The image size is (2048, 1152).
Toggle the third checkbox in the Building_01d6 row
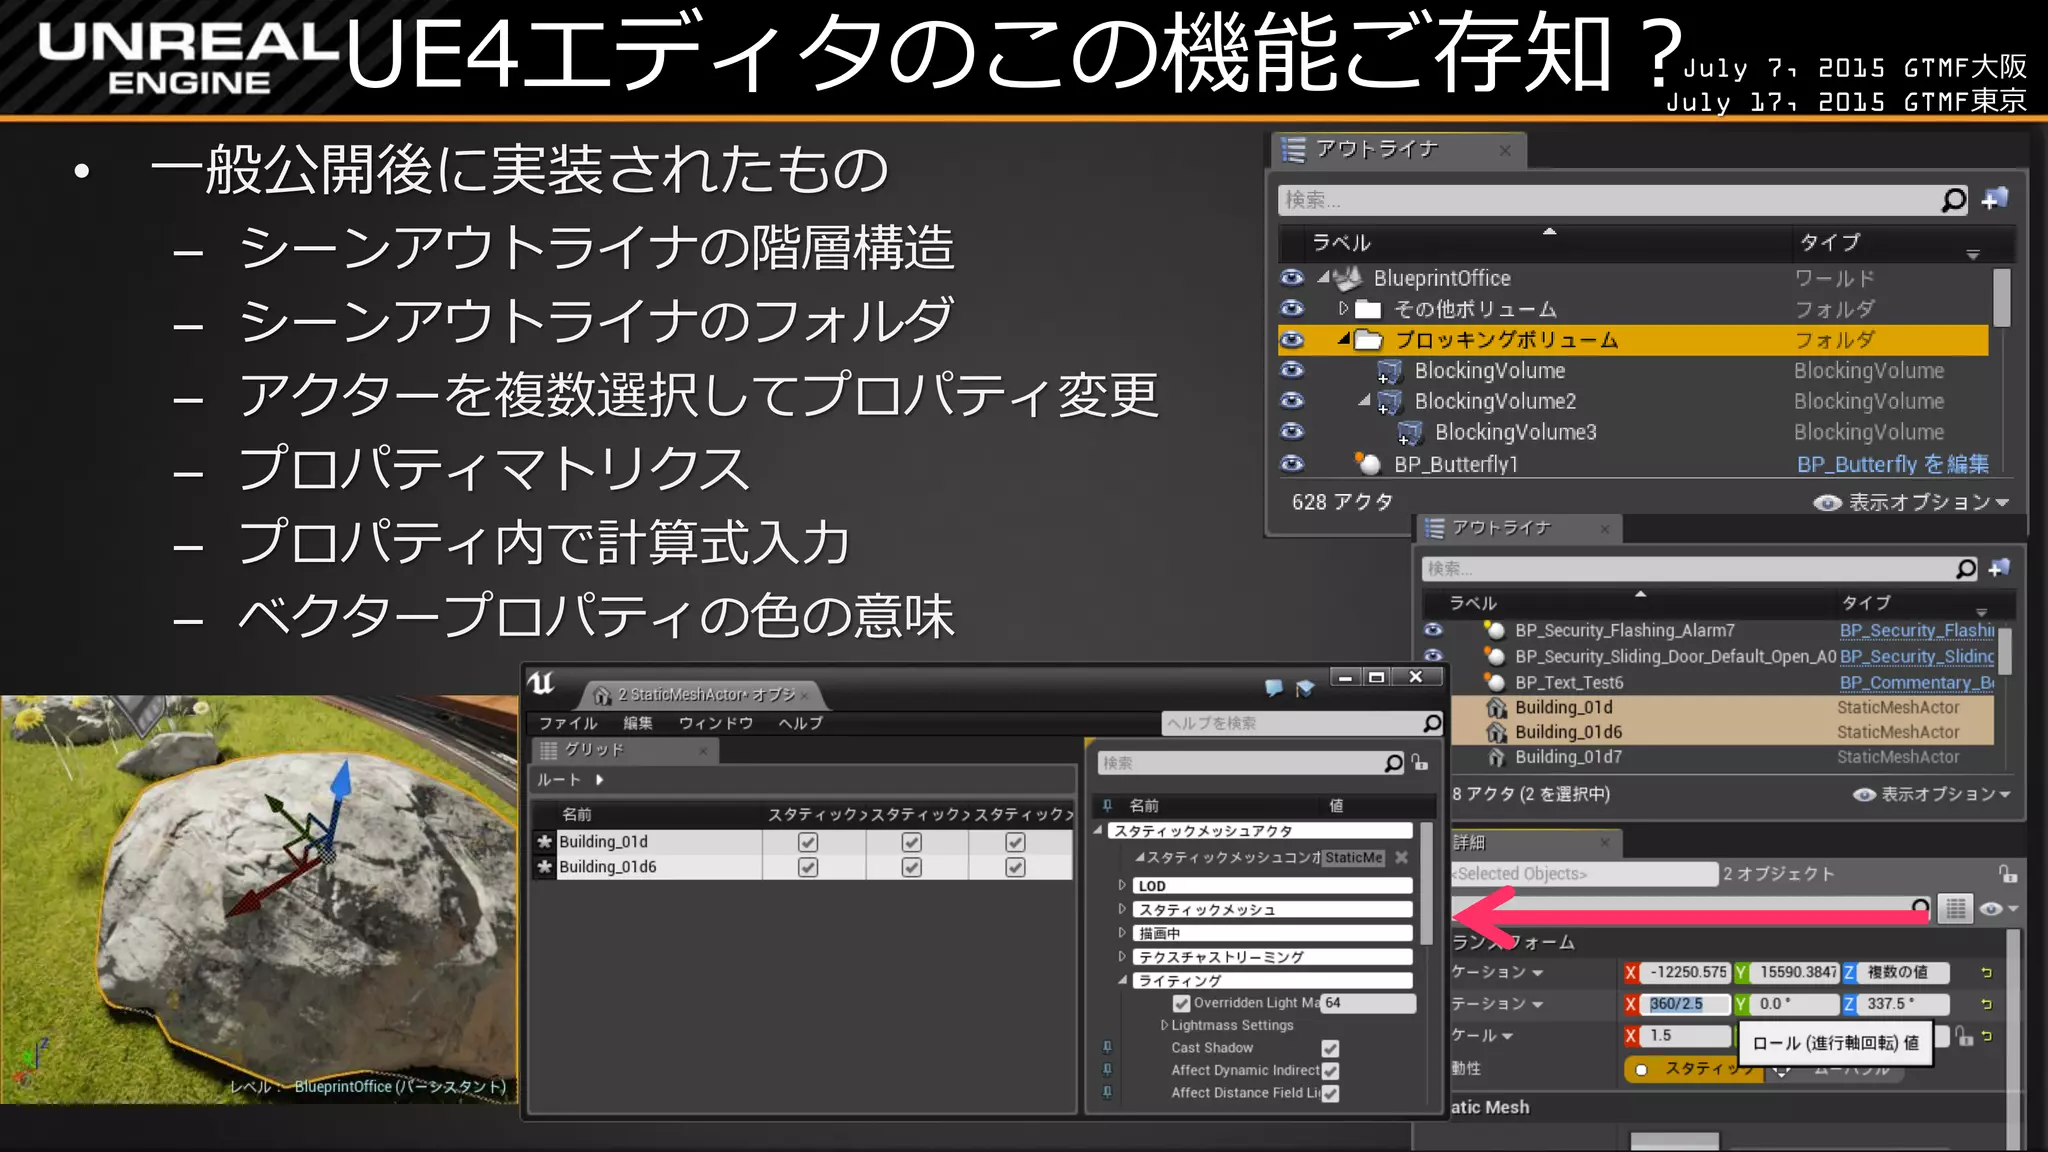1015,867
